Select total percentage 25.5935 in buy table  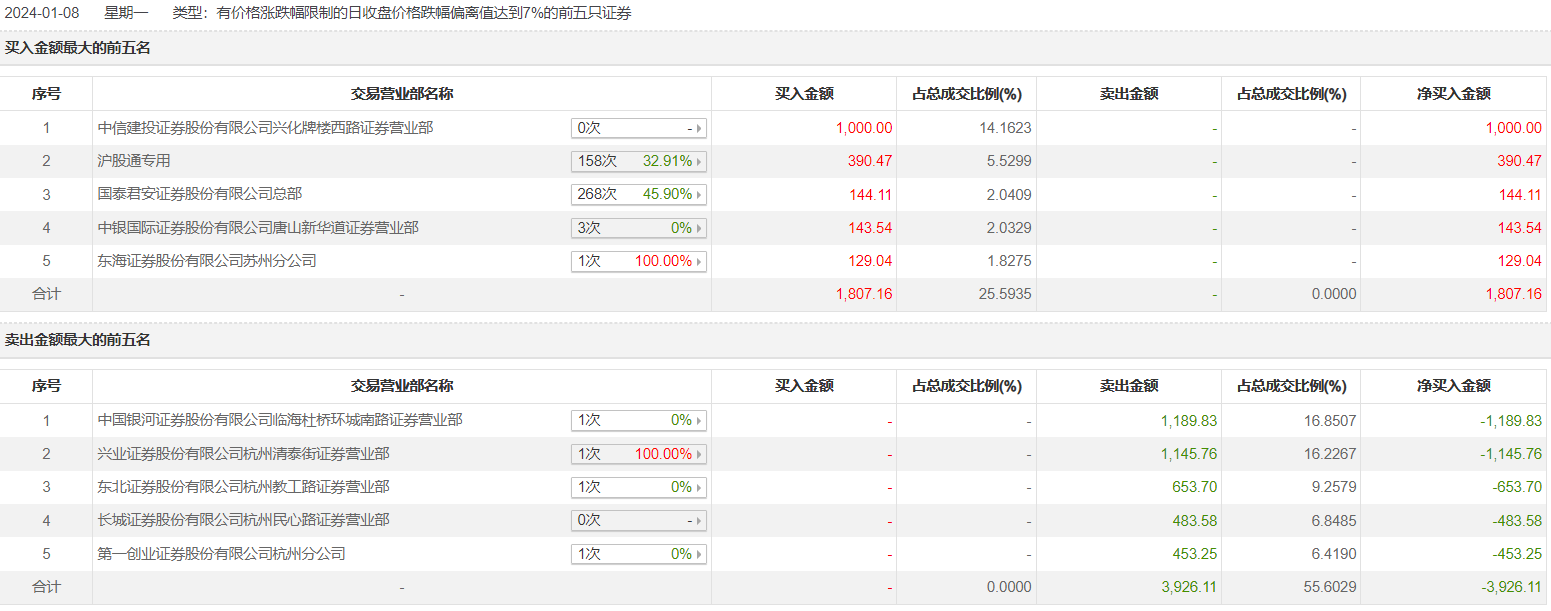tap(1003, 294)
